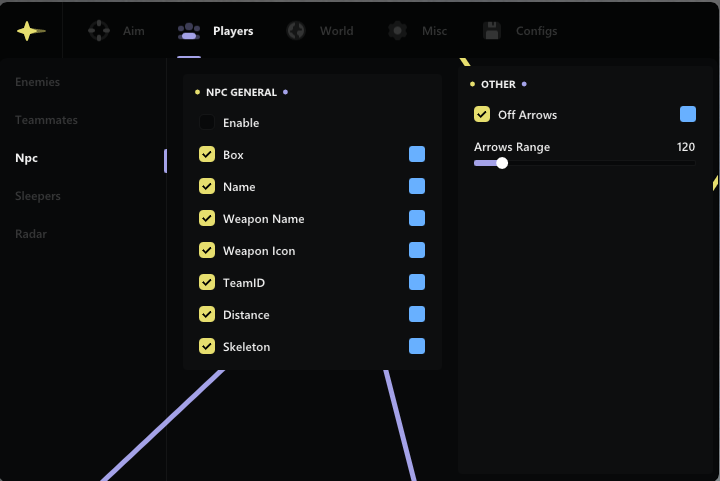Open the Name color swatch
Screen dimensions: 720x481
pos(417,187)
